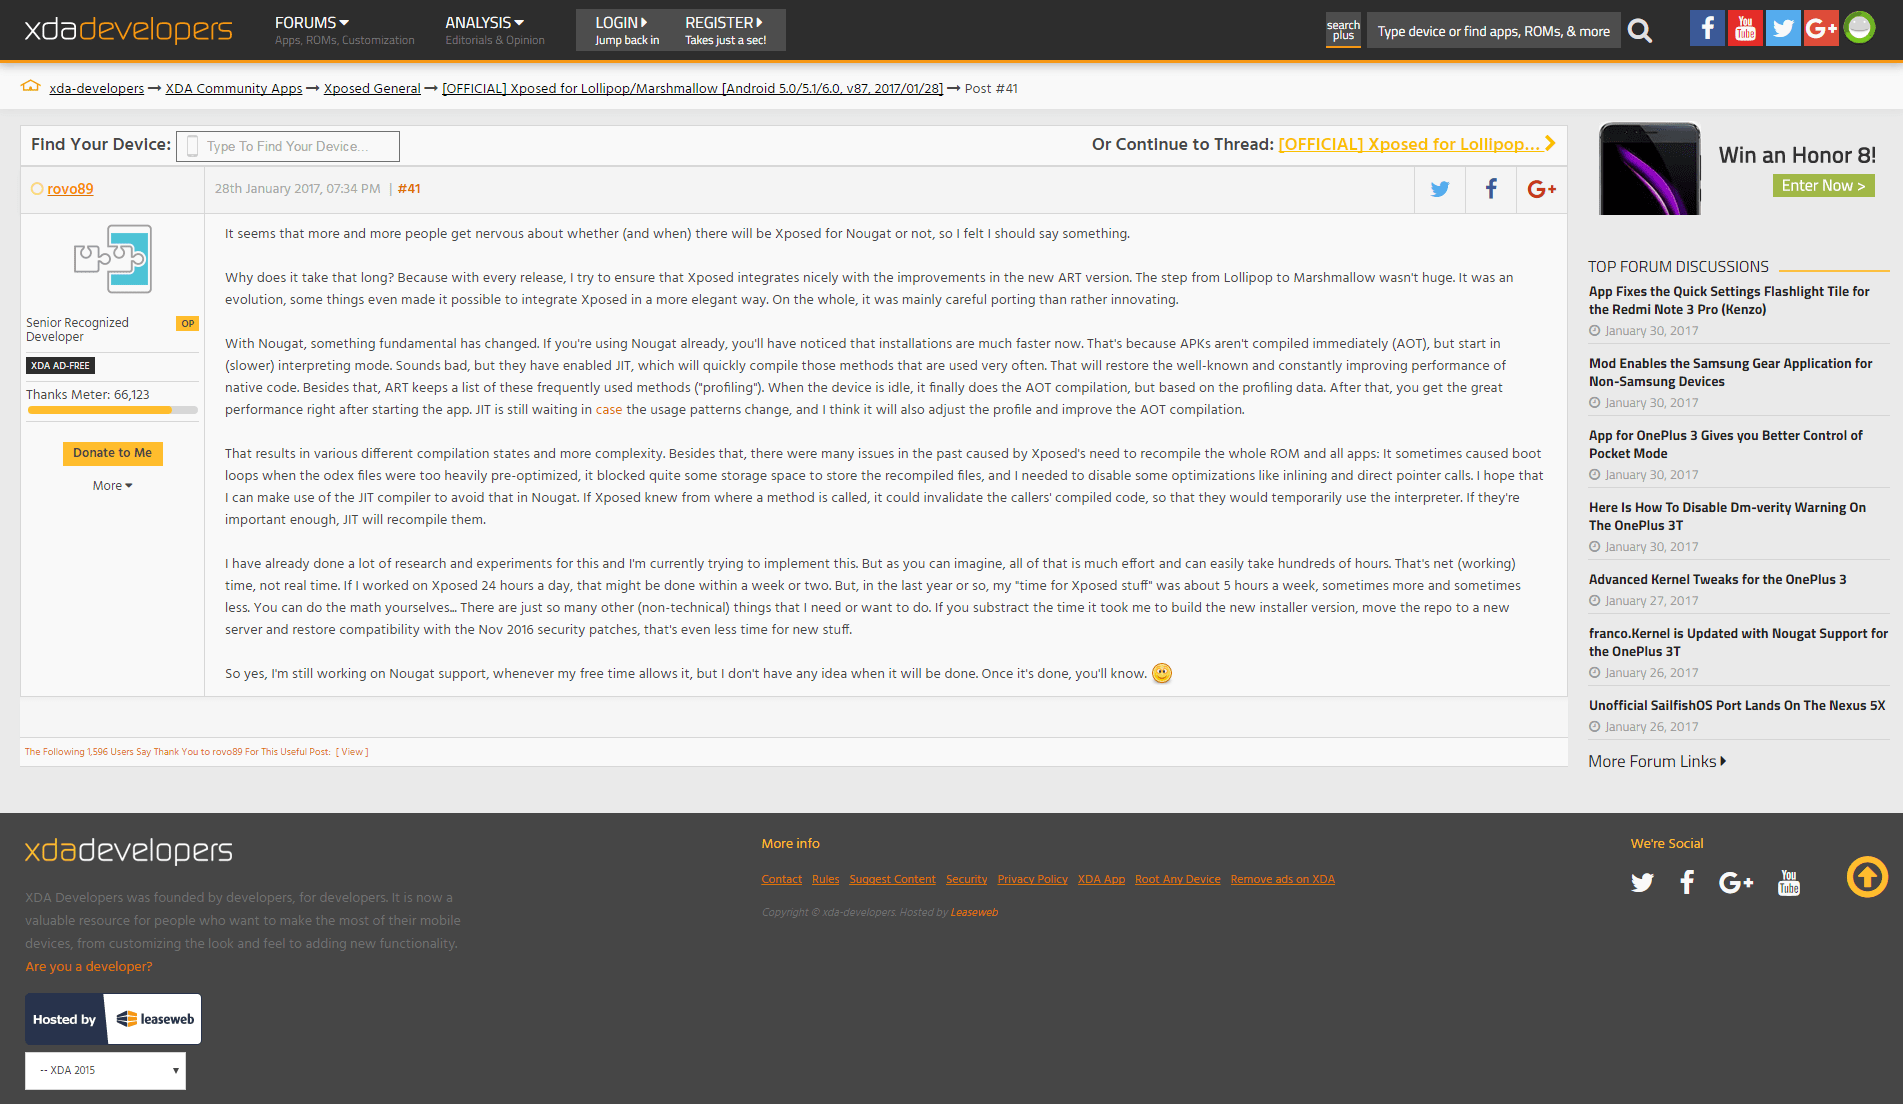Click the Enter Now button for Honor 8
The width and height of the screenshot is (1903, 1104).
1823,185
